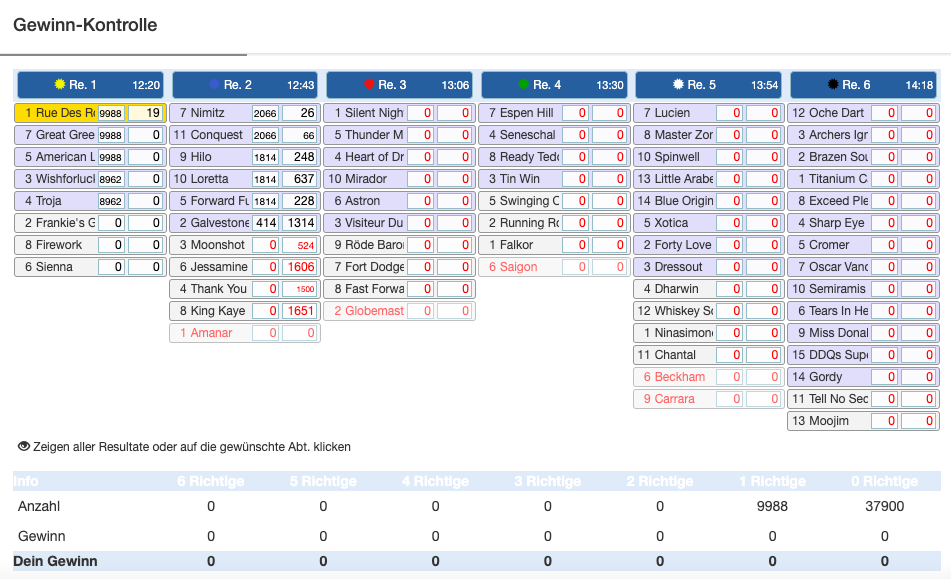
Task: Select horse 1 Silent Nigh in race 3
Action: coord(400,113)
